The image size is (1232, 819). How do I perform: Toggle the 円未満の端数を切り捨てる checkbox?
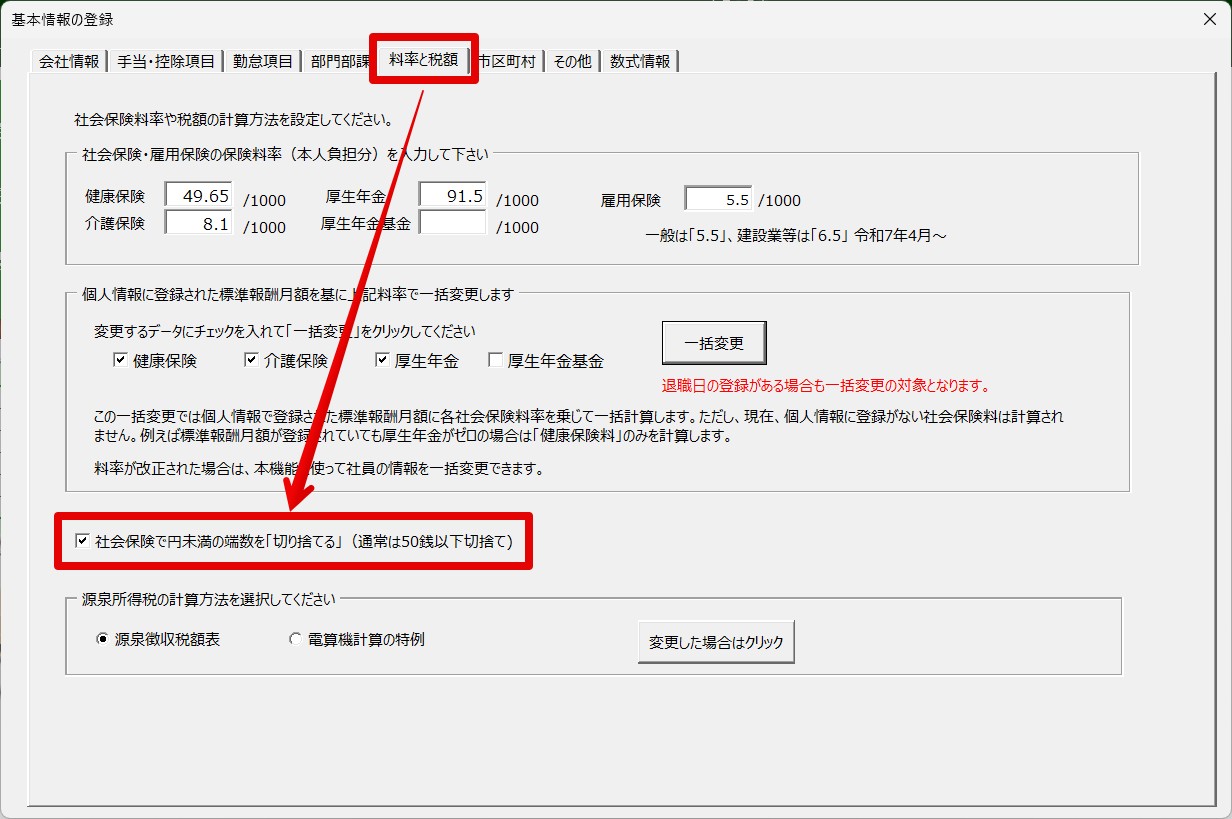[x=83, y=542]
